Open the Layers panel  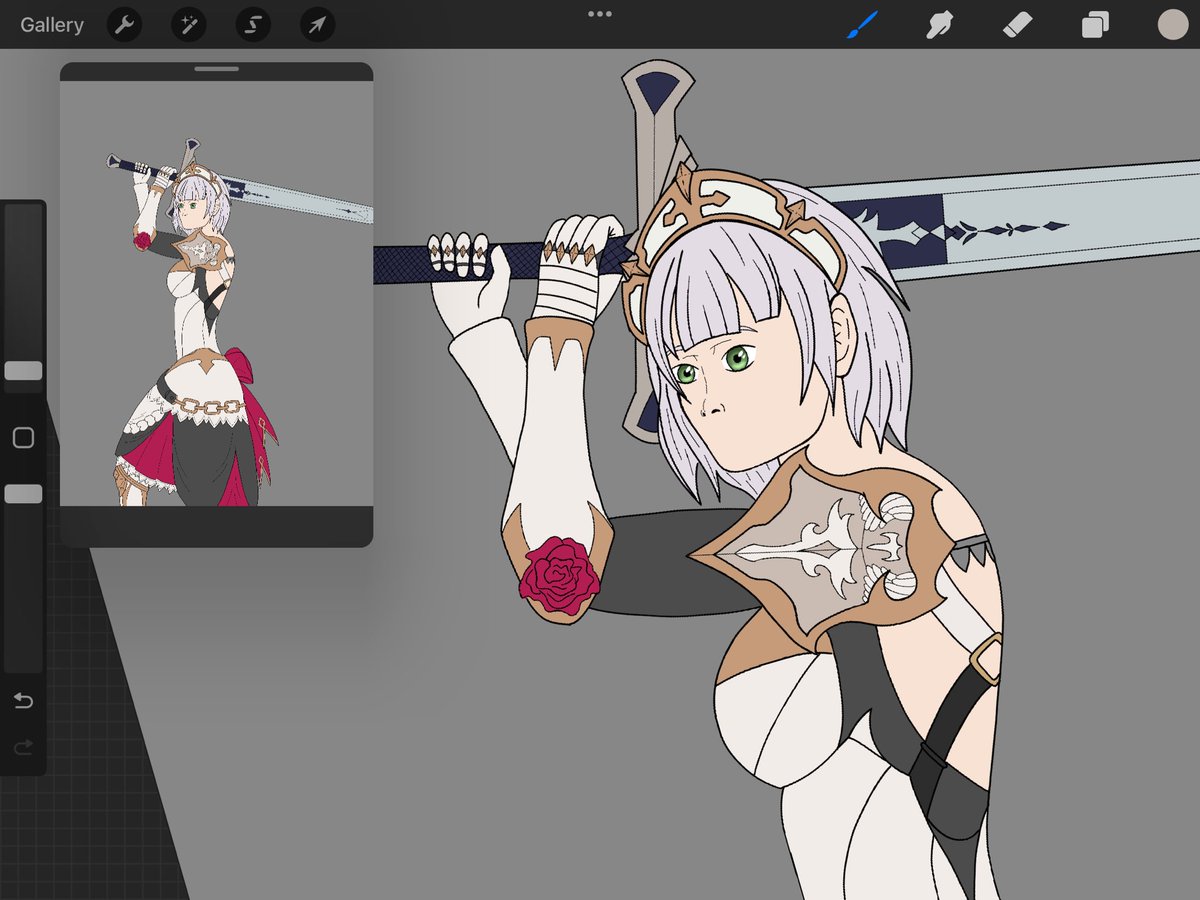[1095, 25]
